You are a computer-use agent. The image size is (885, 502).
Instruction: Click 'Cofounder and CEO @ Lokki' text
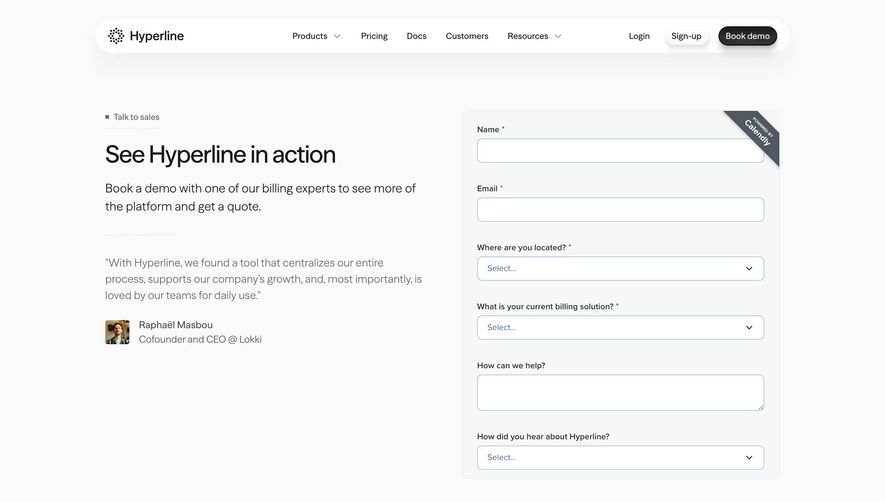coord(200,339)
